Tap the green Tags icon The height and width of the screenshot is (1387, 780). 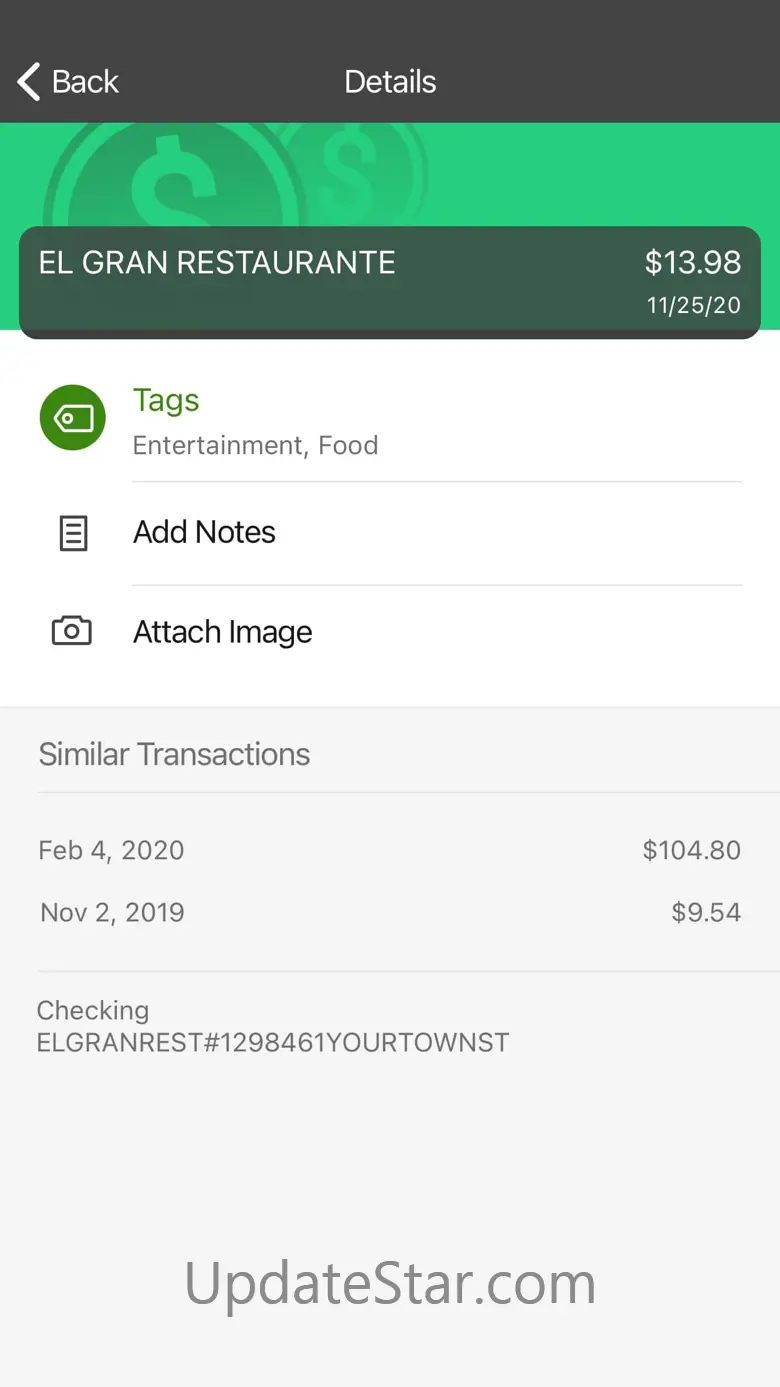(x=72, y=417)
